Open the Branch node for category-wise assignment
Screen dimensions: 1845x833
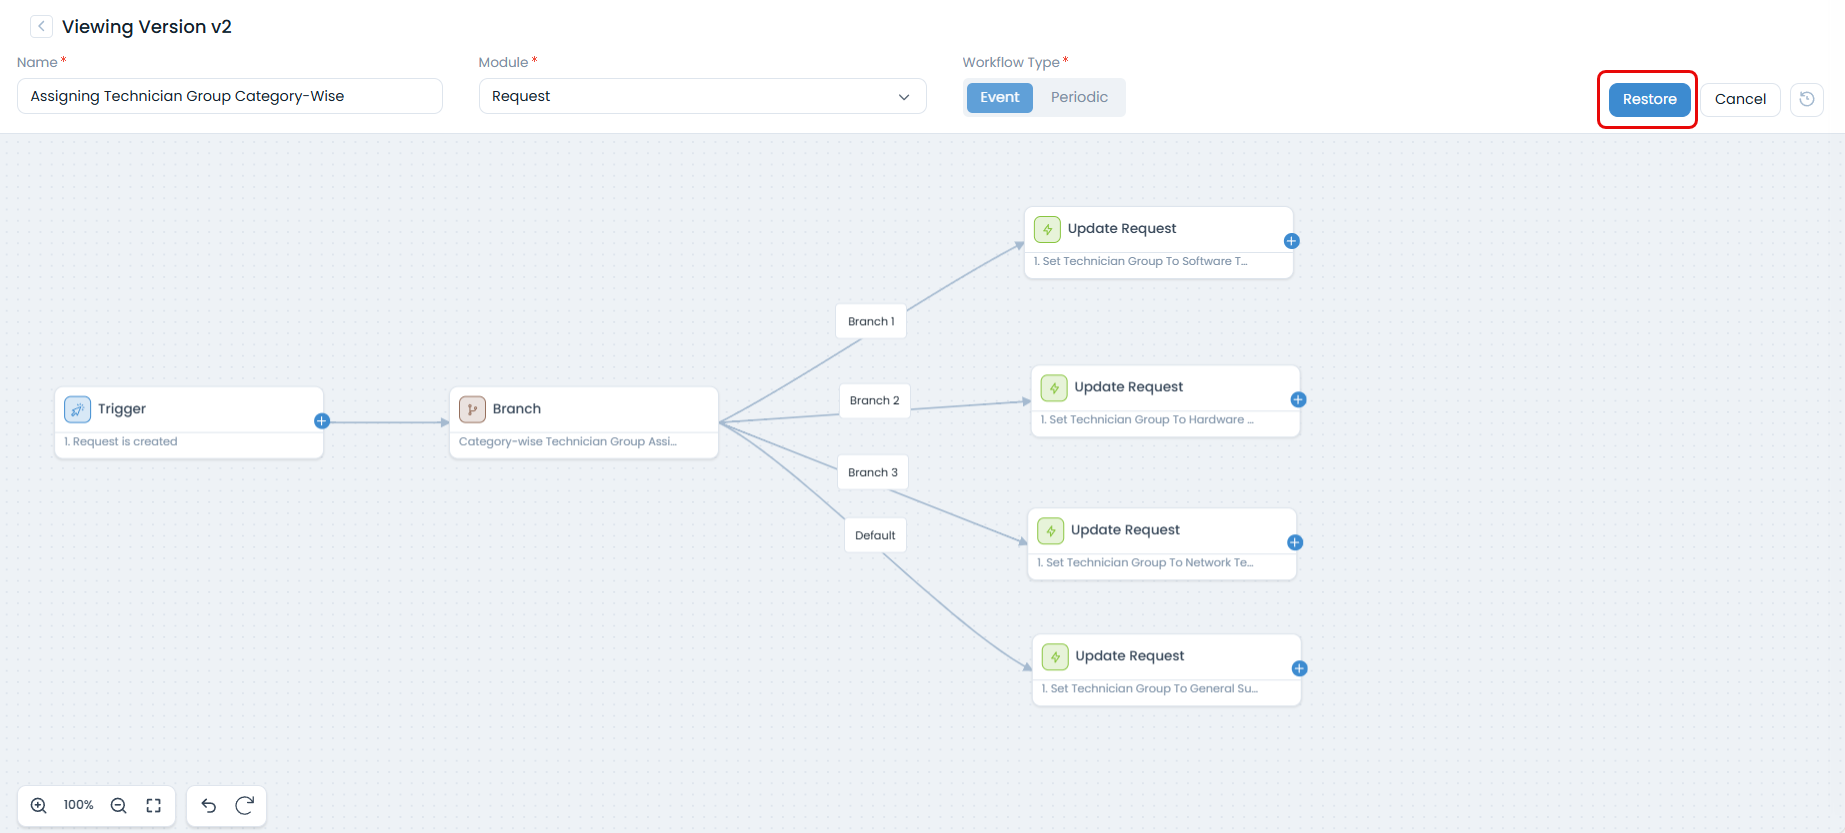(x=583, y=422)
